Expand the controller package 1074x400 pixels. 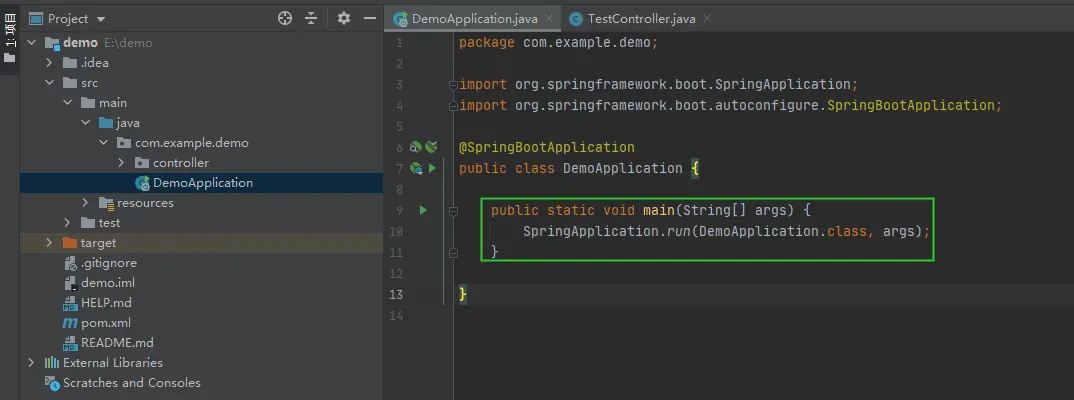point(121,163)
